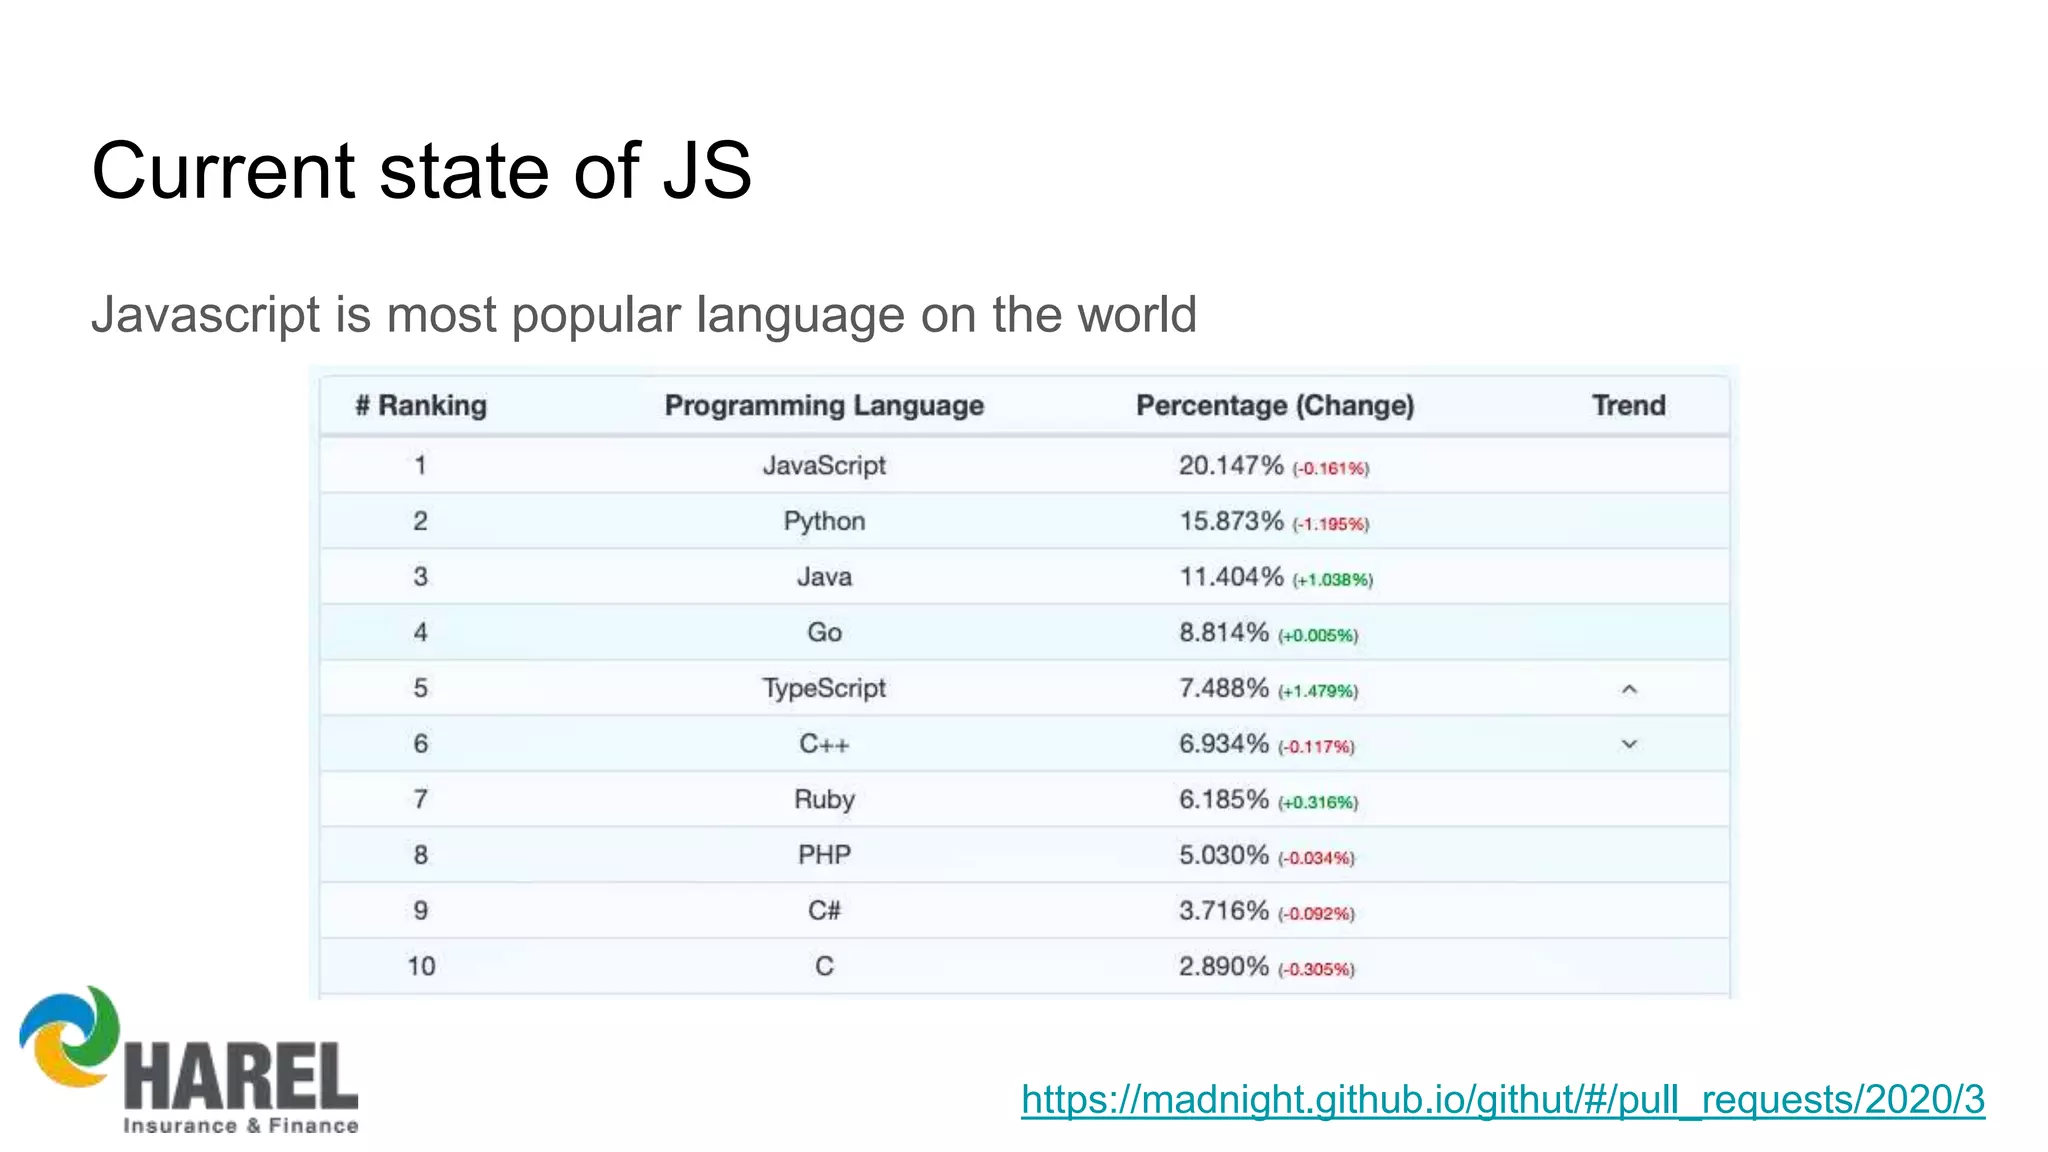Click the Go language cell
This screenshot has width=2048, height=1152.
(x=824, y=632)
